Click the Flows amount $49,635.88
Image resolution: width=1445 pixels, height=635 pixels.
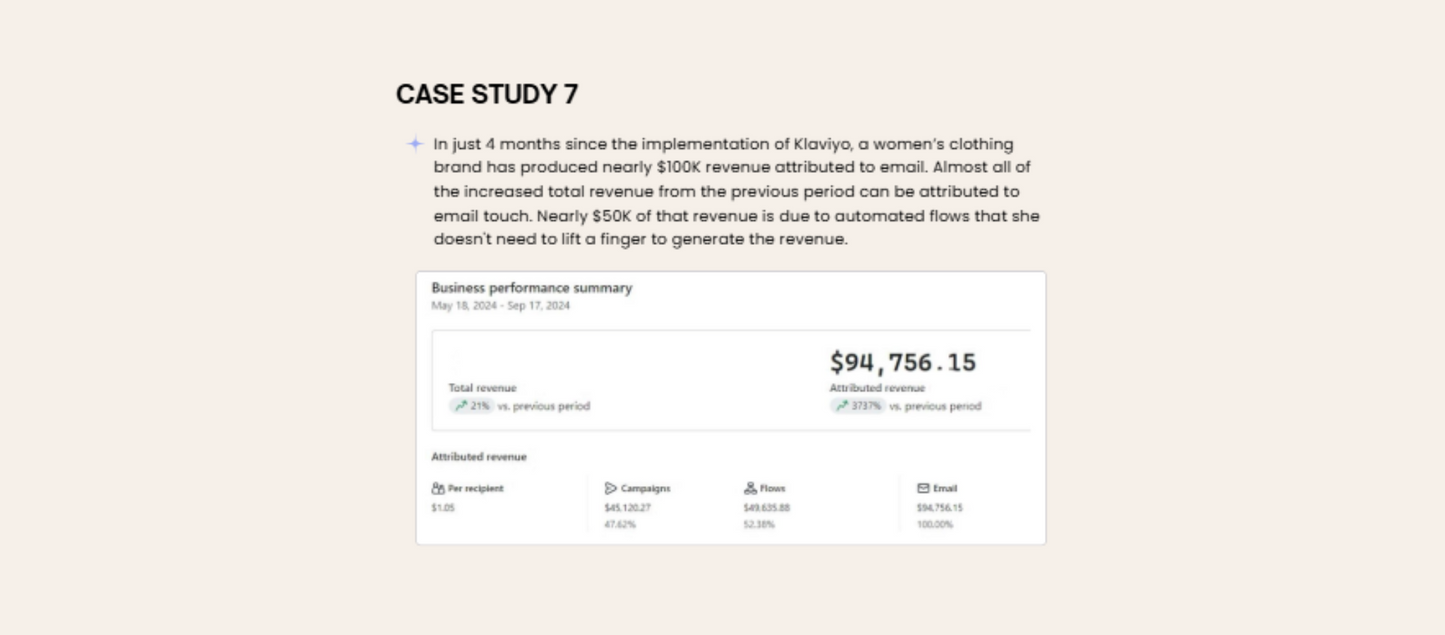click(766, 508)
